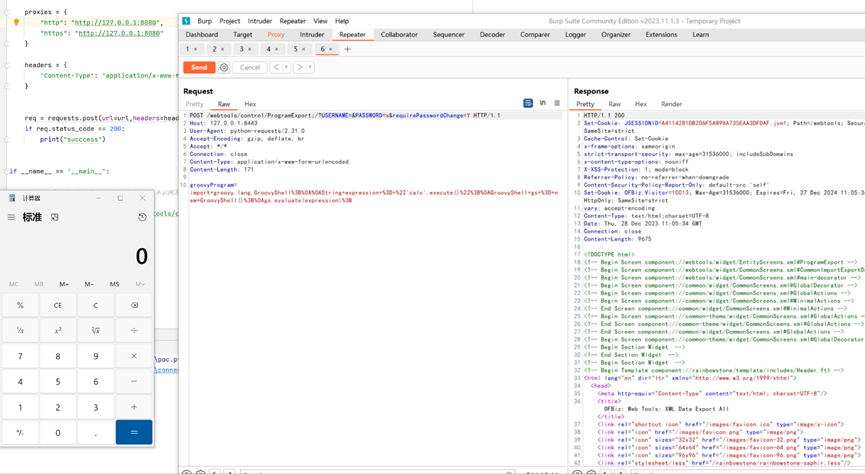Click Calculator x squared key
The width and height of the screenshot is (865, 474).
(58, 331)
